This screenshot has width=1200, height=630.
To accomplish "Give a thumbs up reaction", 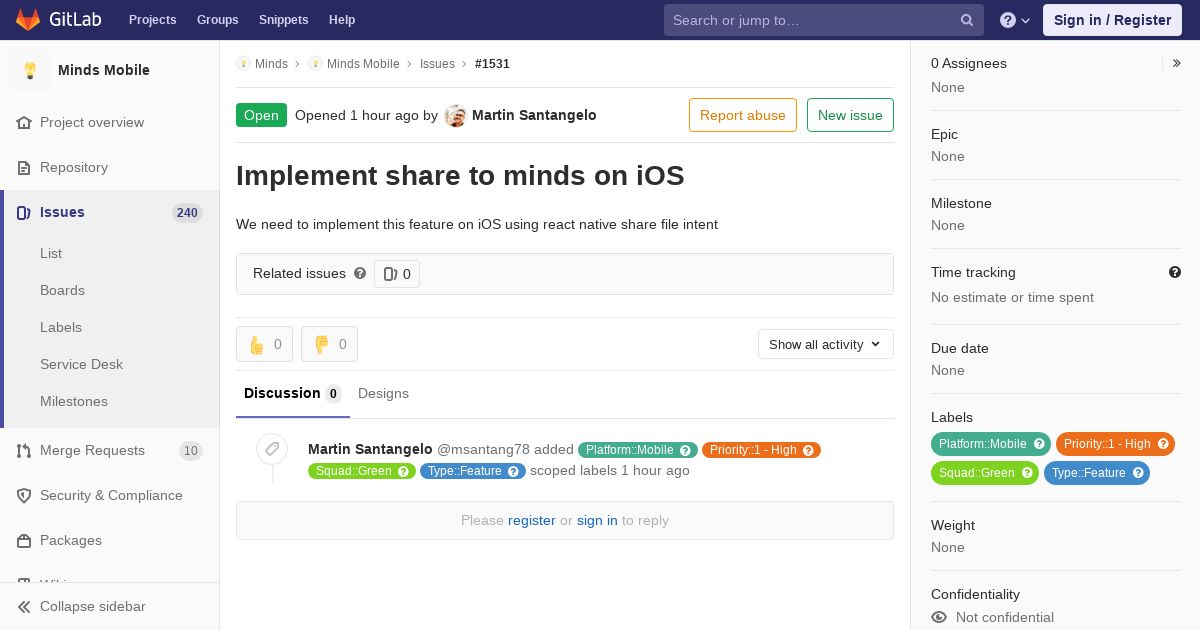I will click(264, 344).
